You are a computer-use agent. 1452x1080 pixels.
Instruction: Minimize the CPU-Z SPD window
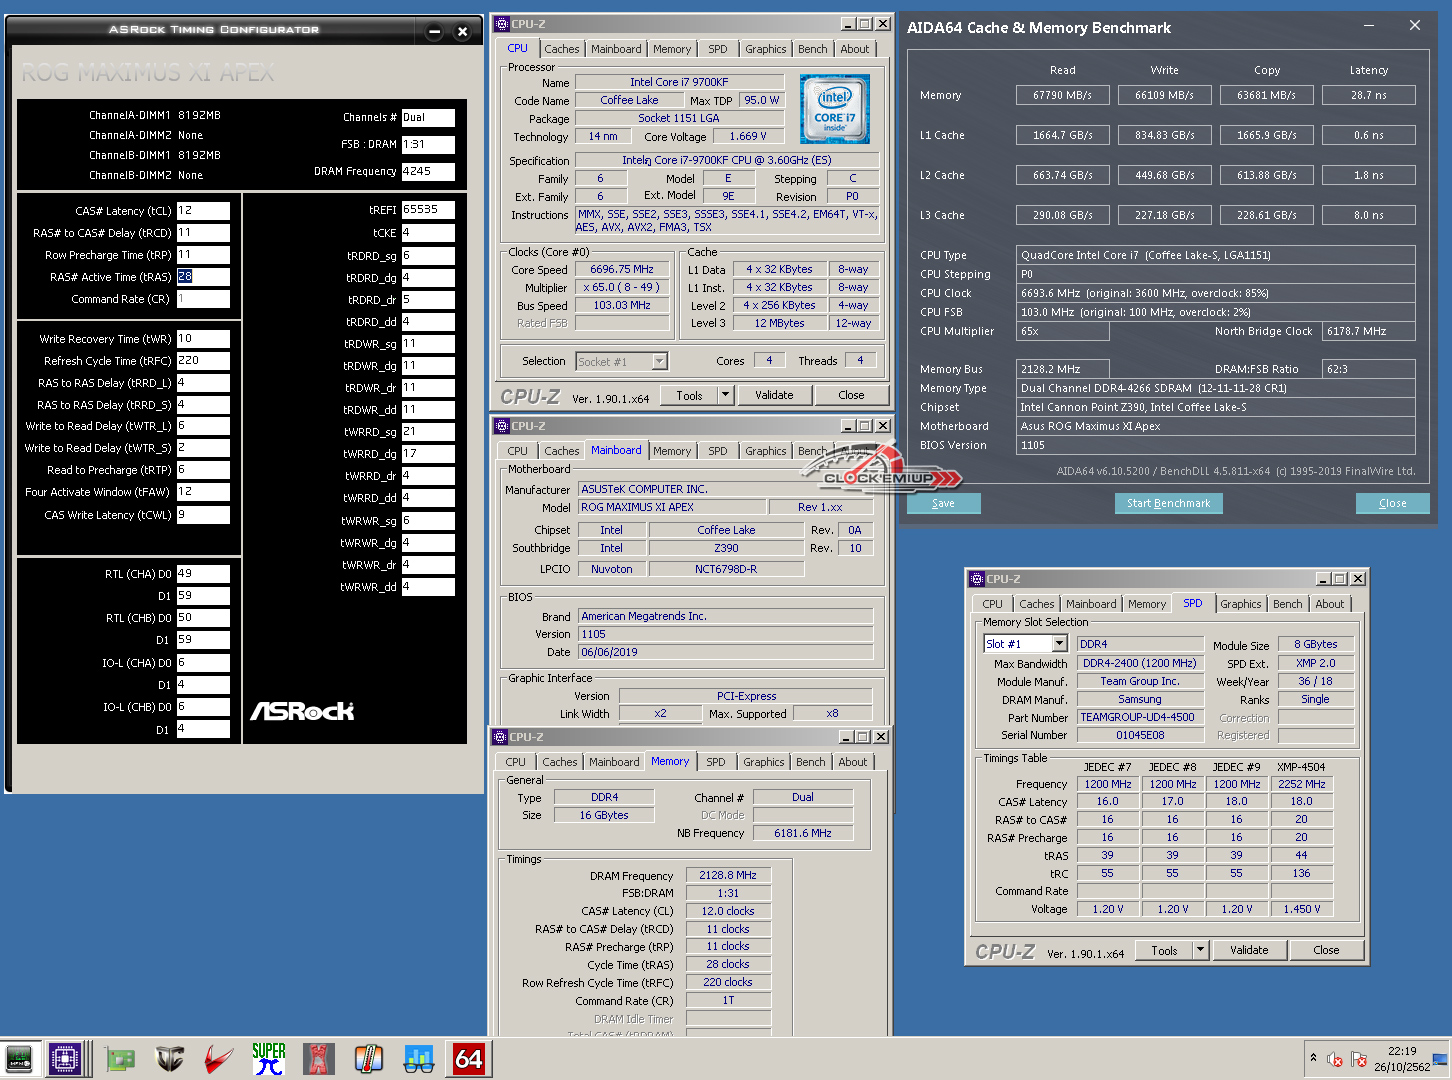tap(1323, 579)
